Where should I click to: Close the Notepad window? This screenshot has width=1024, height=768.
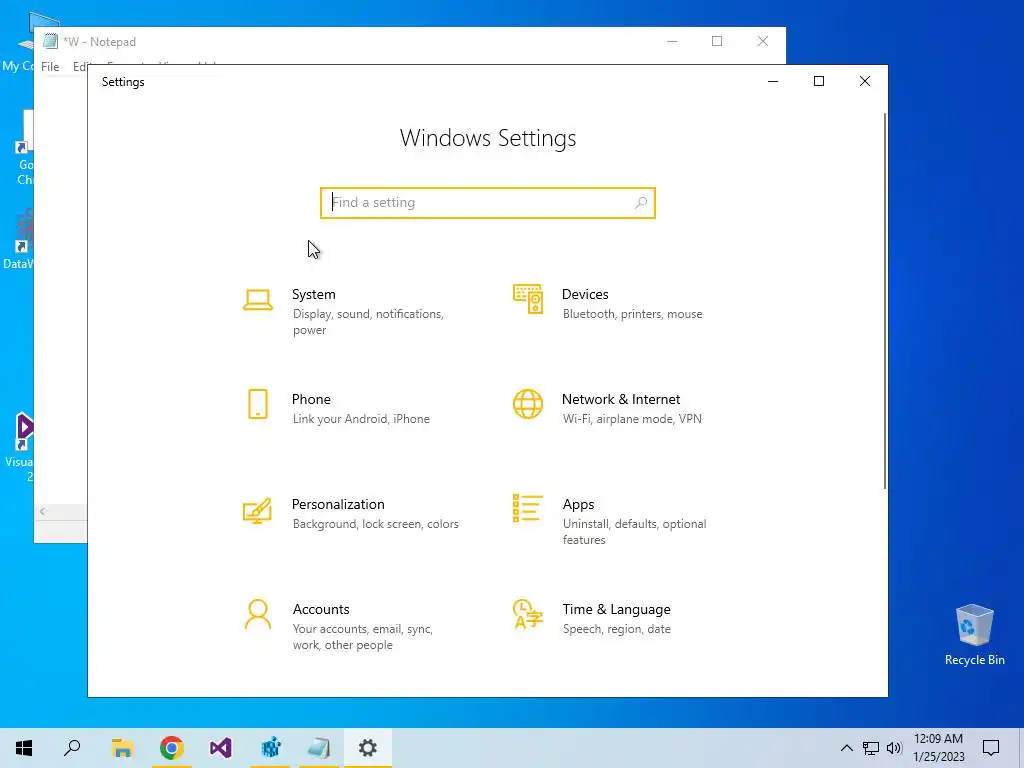click(763, 41)
